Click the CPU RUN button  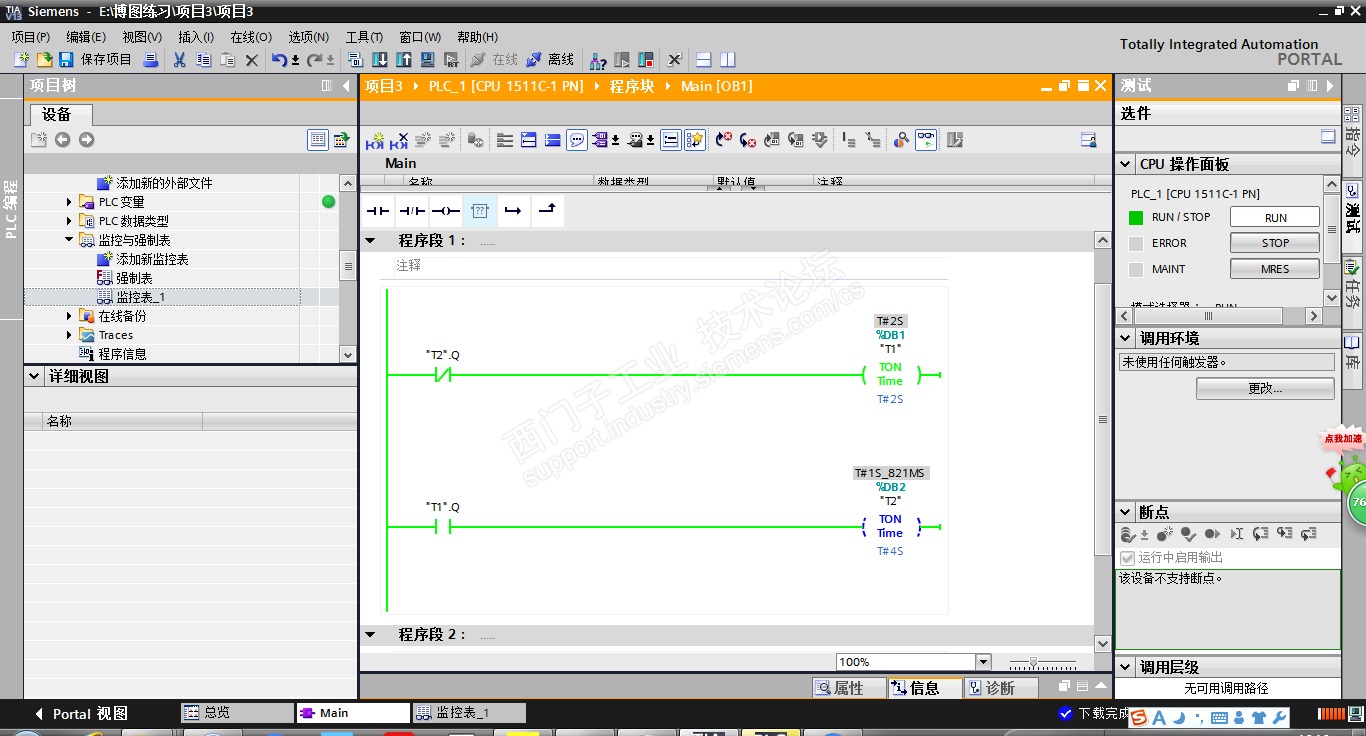[1275, 217]
